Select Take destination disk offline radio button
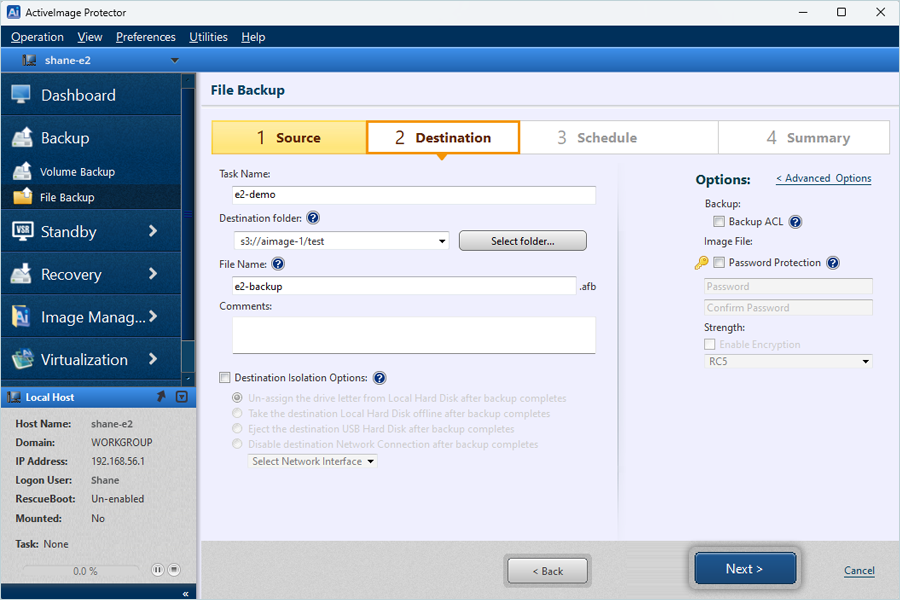The height and width of the screenshot is (600, 900). [x=237, y=413]
